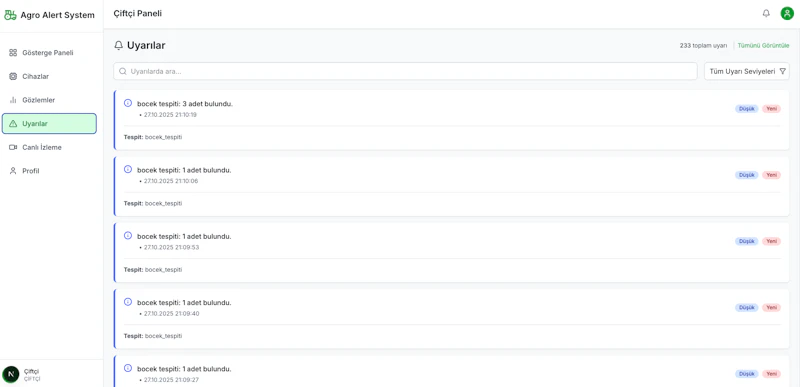The height and width of the screenshot is (387, 800).
Task: Click the timestamp 27.10.2025 21:09:40
Action: (171, 314)
